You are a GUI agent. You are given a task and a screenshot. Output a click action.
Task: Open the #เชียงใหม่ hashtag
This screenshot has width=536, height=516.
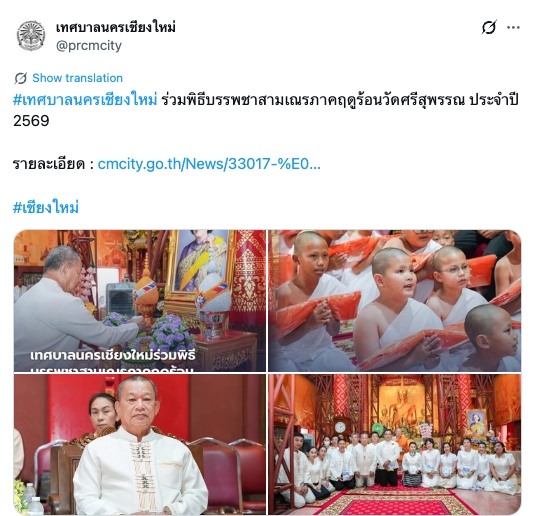46,207
